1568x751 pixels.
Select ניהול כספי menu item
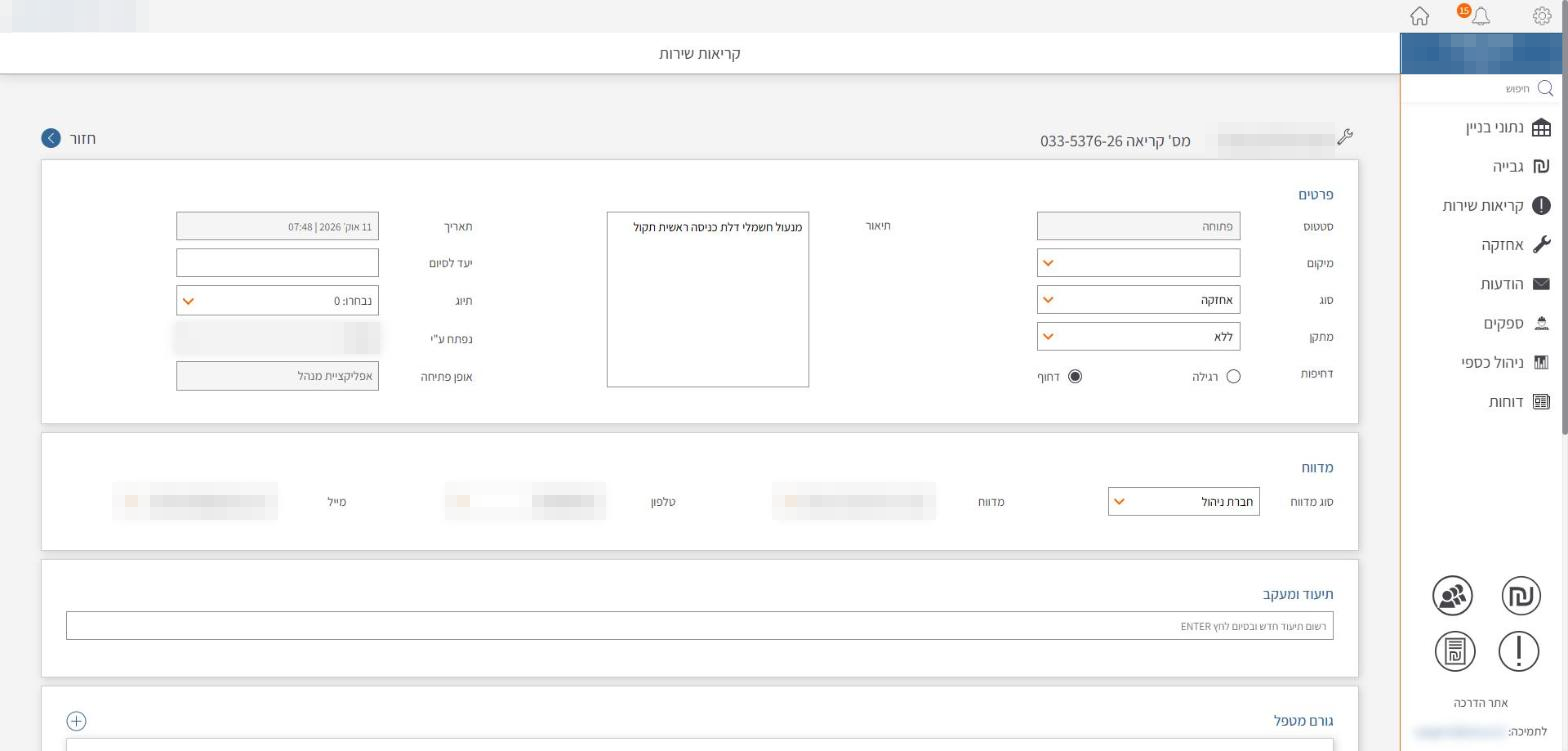pos(1492,362)
